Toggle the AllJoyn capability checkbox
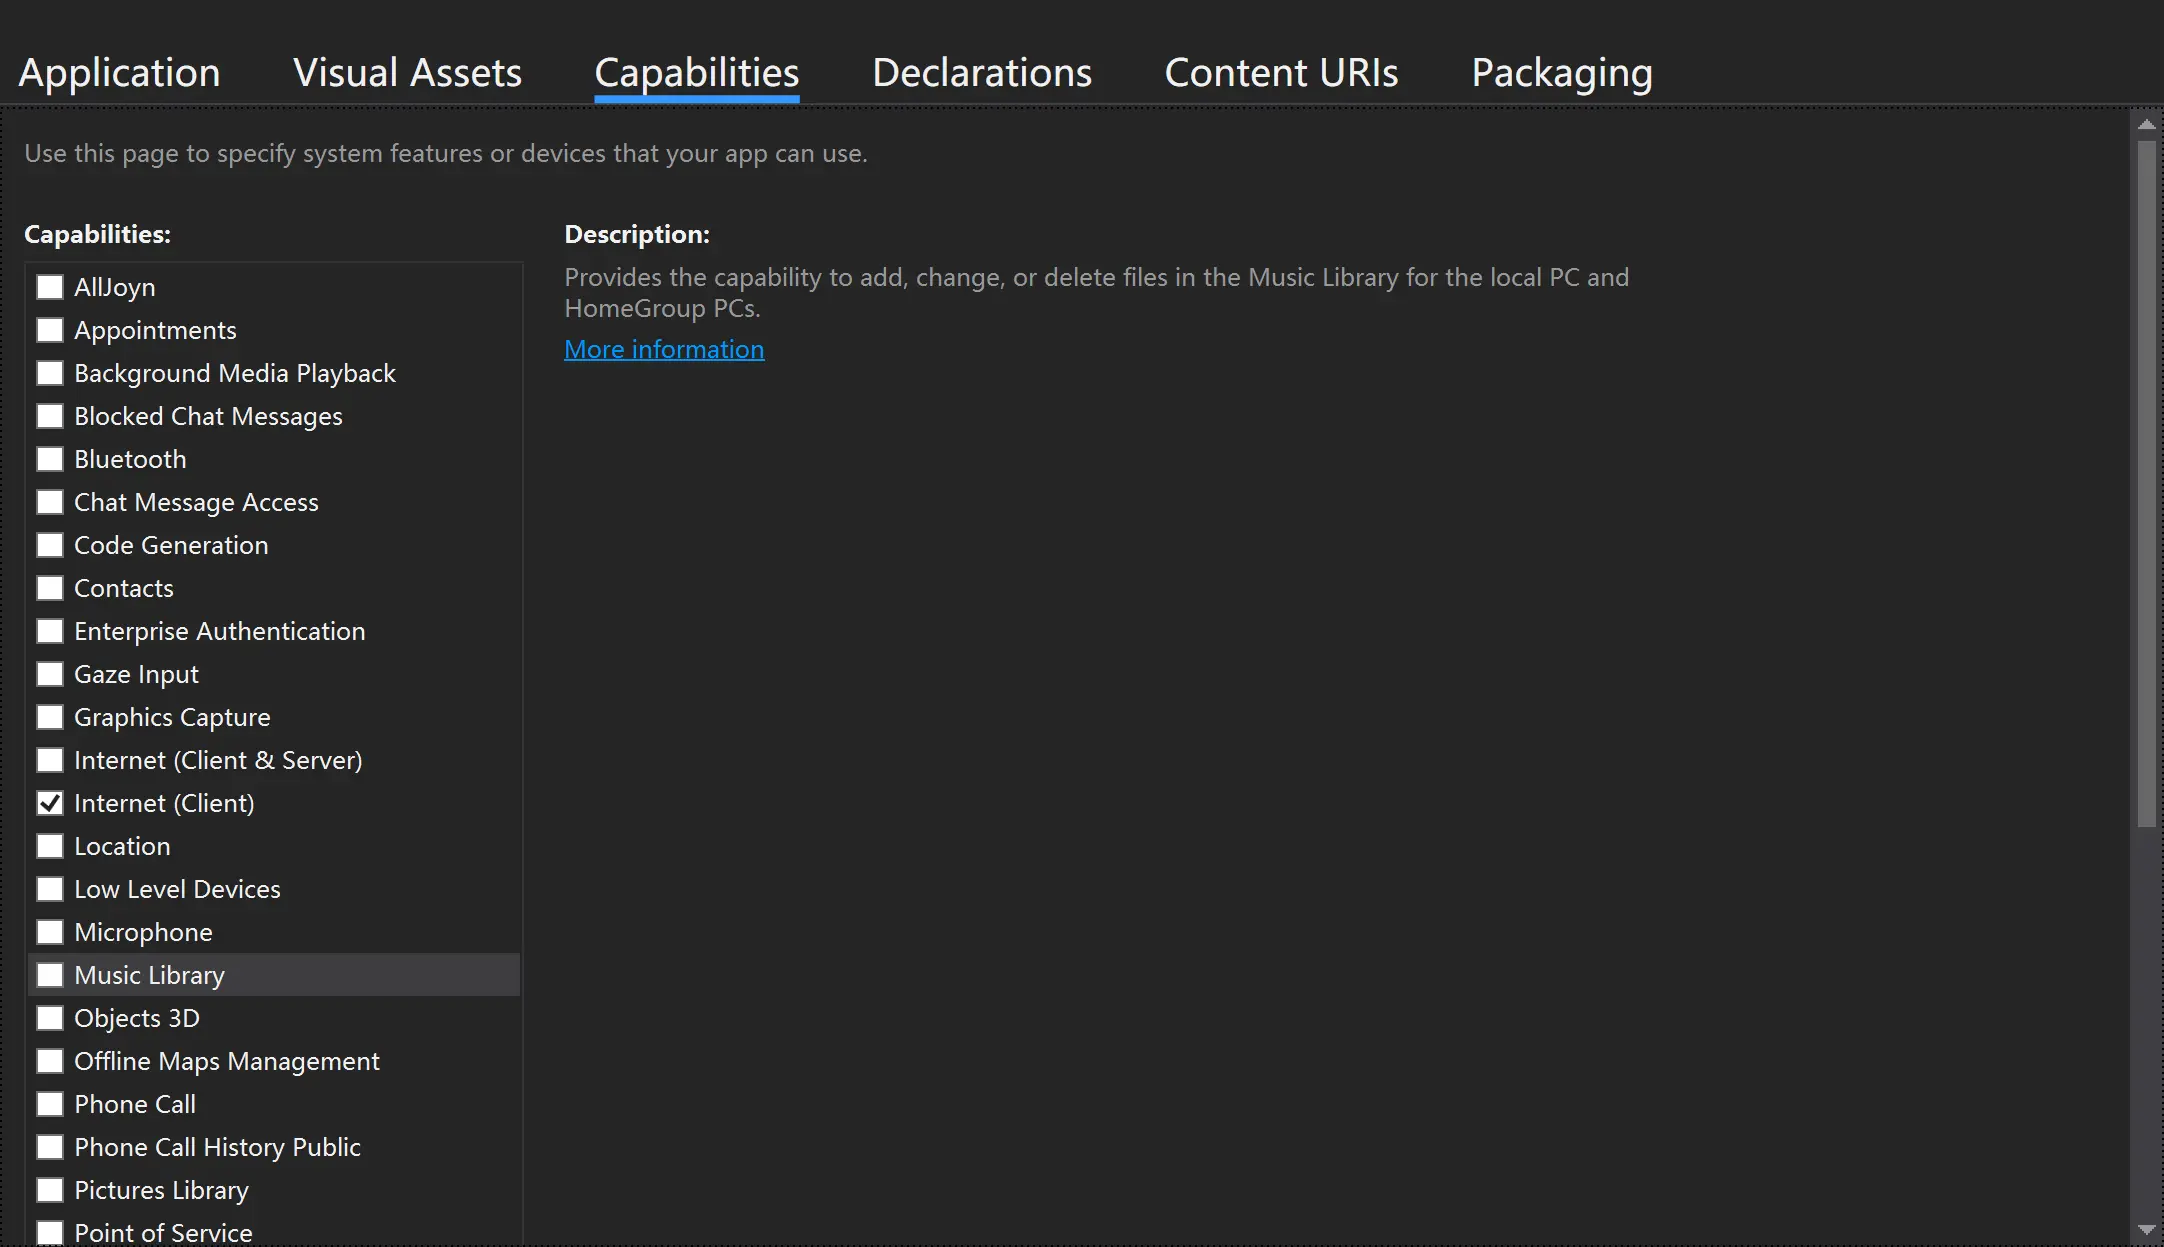Viewport: 2164px width, 1247px height. (x=50, y=287)
